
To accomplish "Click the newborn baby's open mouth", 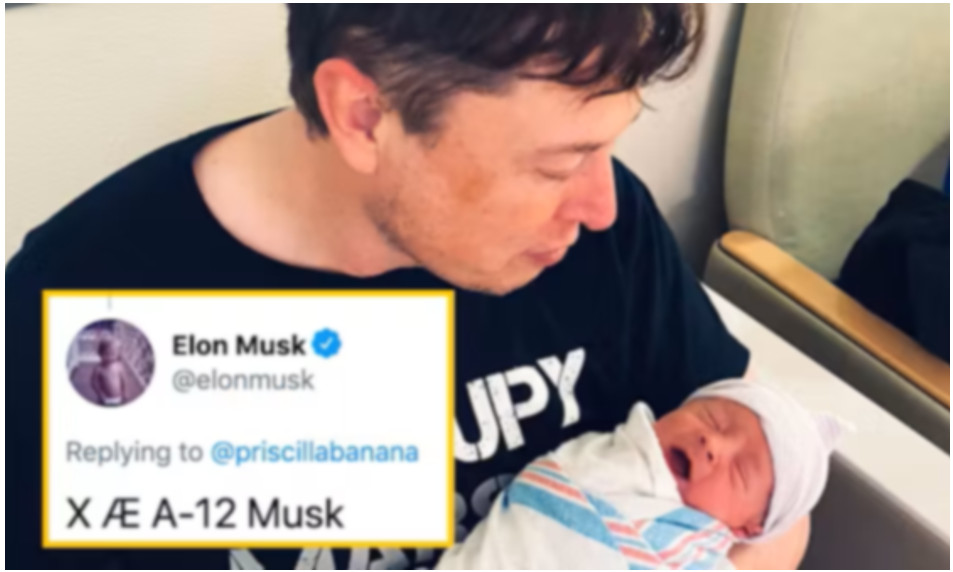I will pos(679,462).
